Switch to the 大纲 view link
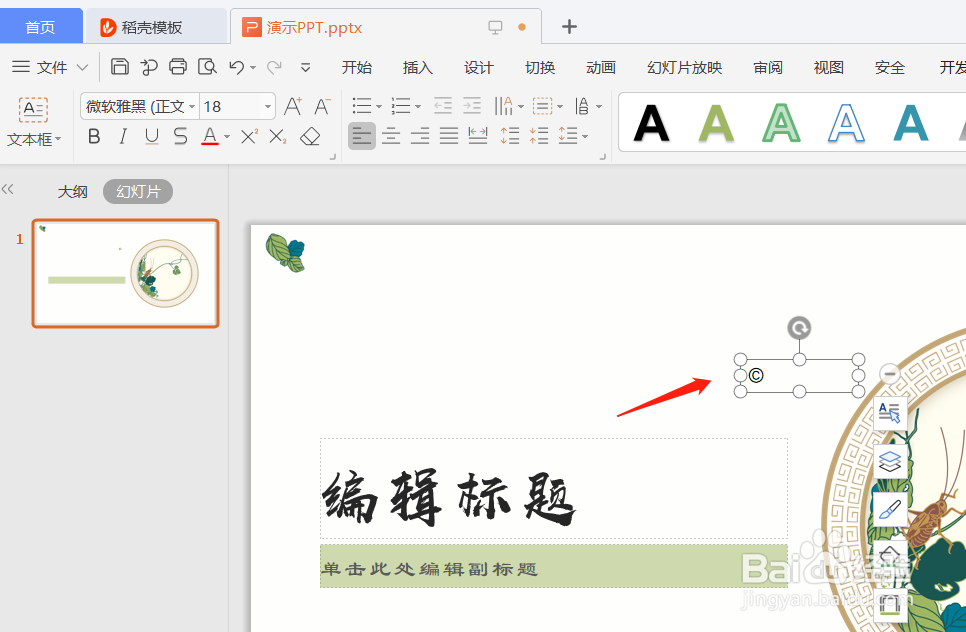This screenshot has height=632, width=966. click(72, 191)
